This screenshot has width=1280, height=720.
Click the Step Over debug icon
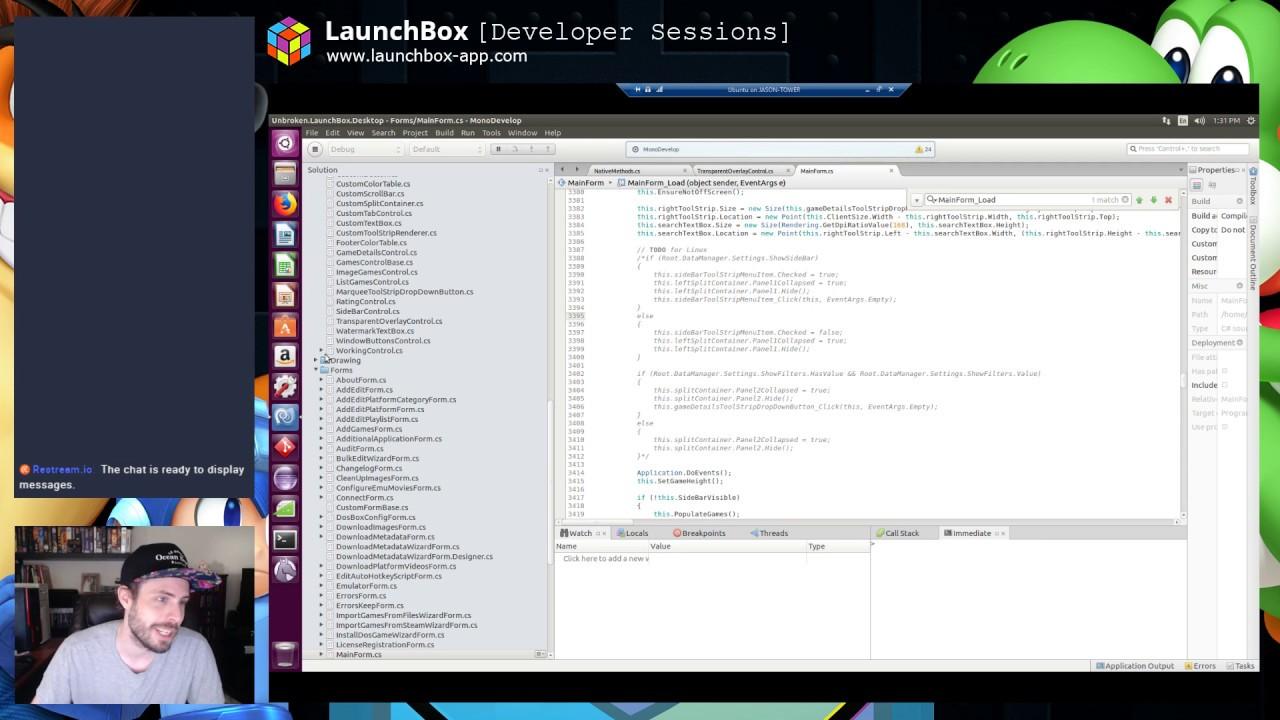pyautogui.click(x=515, y=149)
